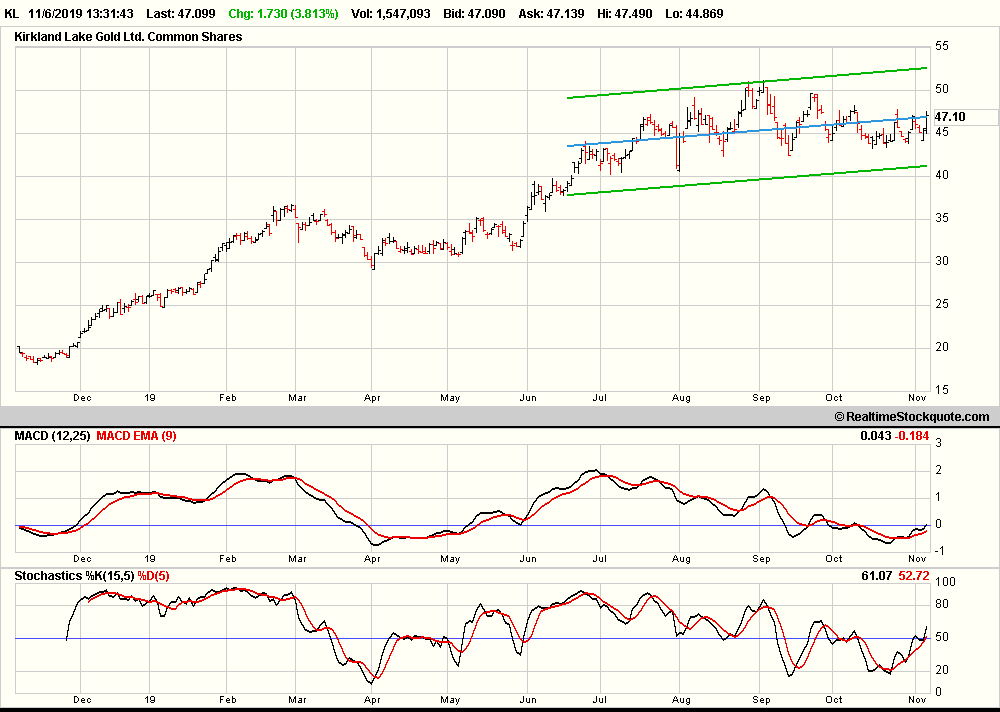Click Jun on the Stochastics time axis
This screenshot has height=712, width=1000.
528,699
